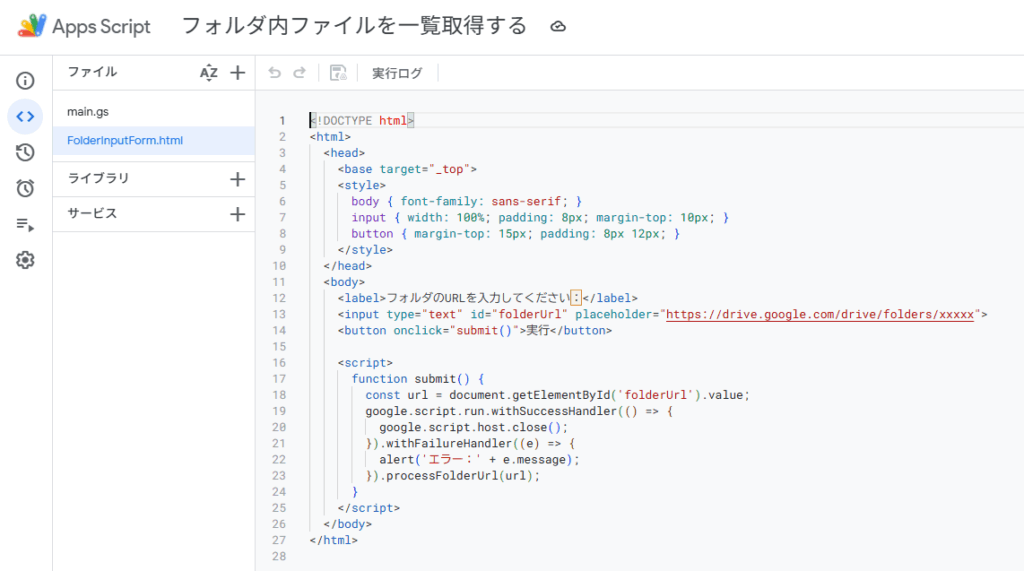The width and height of the screenshot is (1024, 571).
Task: Select the Editor code icon in sidebar
Action: pos(25,117)
